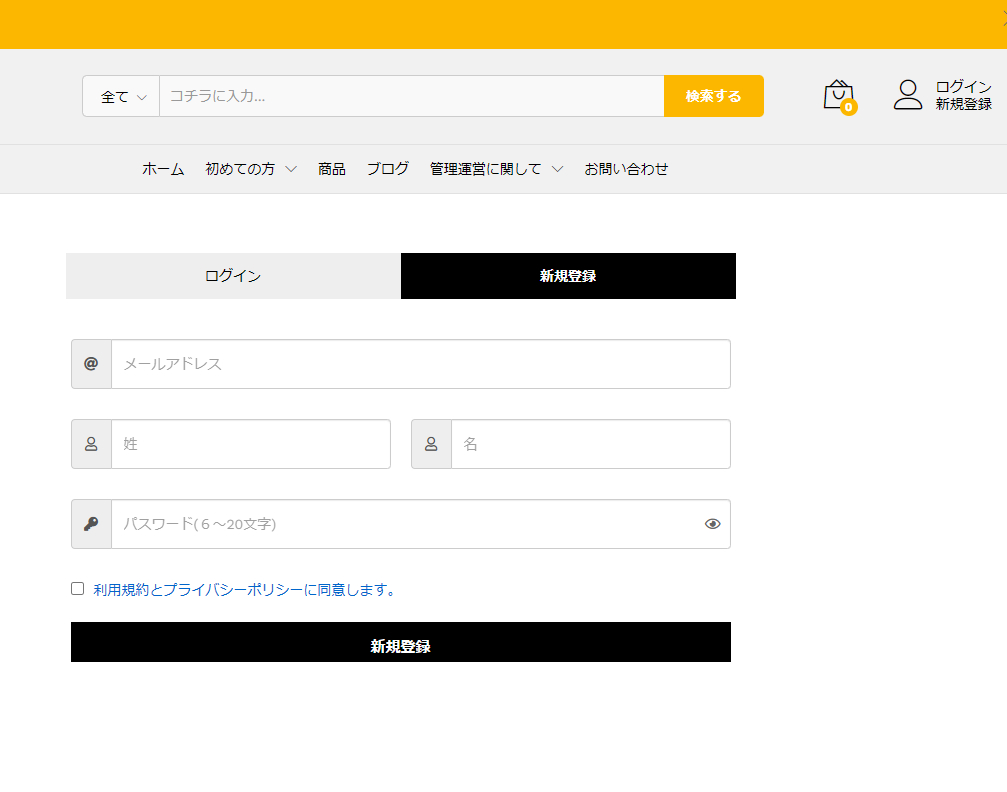Click the @ email icon
1007x792 pixels.
click(91, 364)
